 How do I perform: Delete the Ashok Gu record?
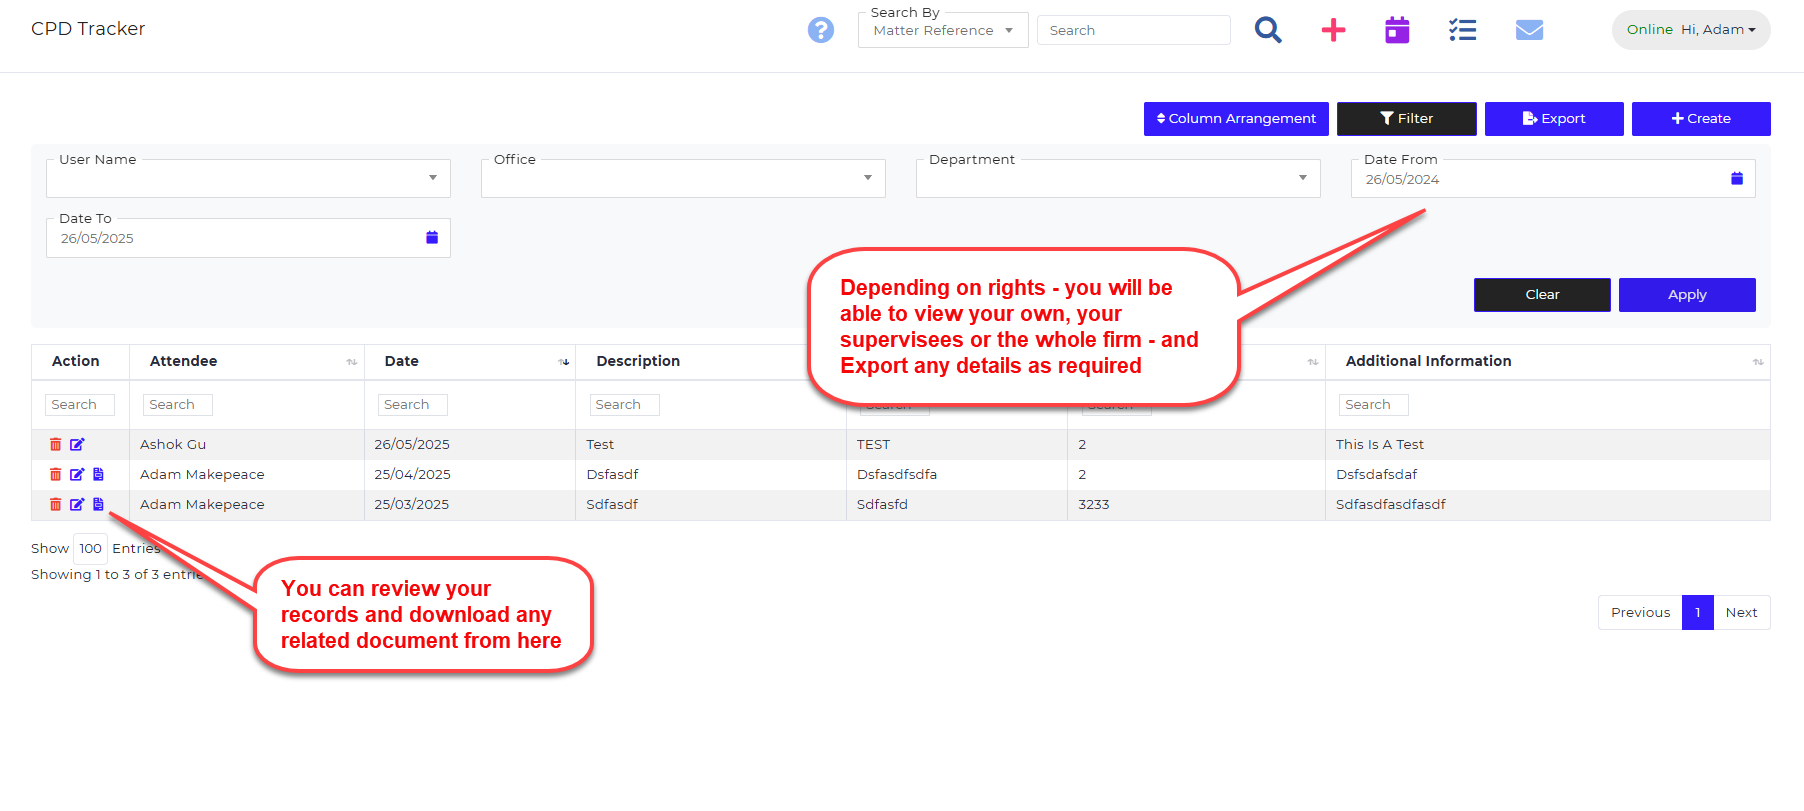56,444
